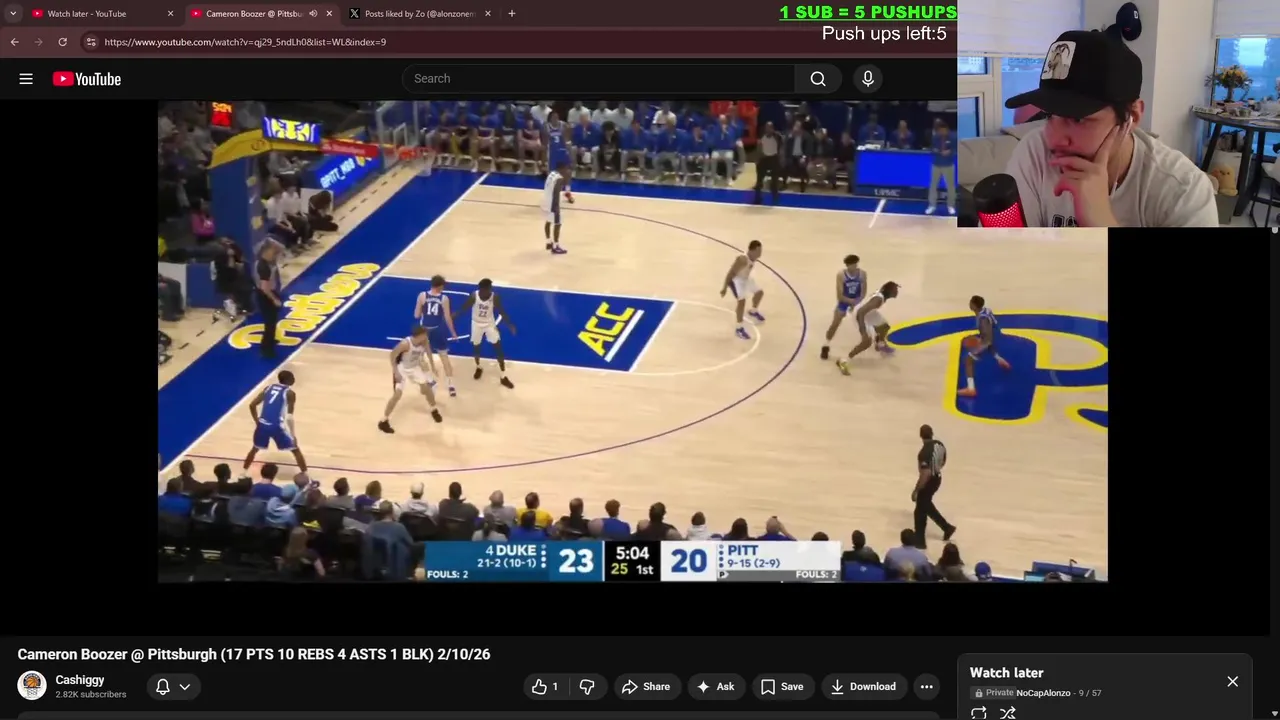
Task: Start voice search with the microphone icon
Action: [x=868, y=79]
